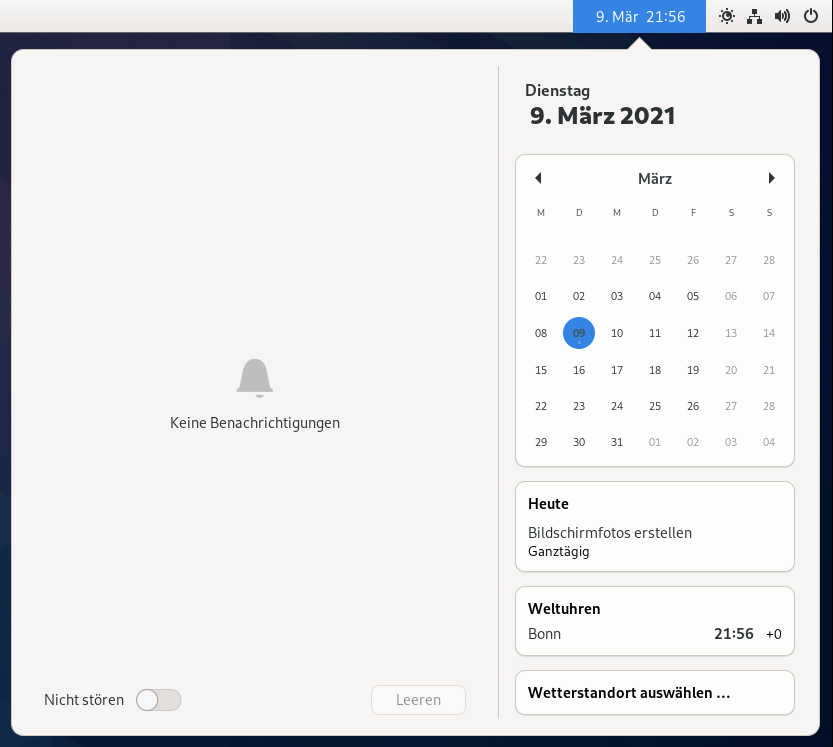Select March 31 in calendar

click(x=617, y=442)
